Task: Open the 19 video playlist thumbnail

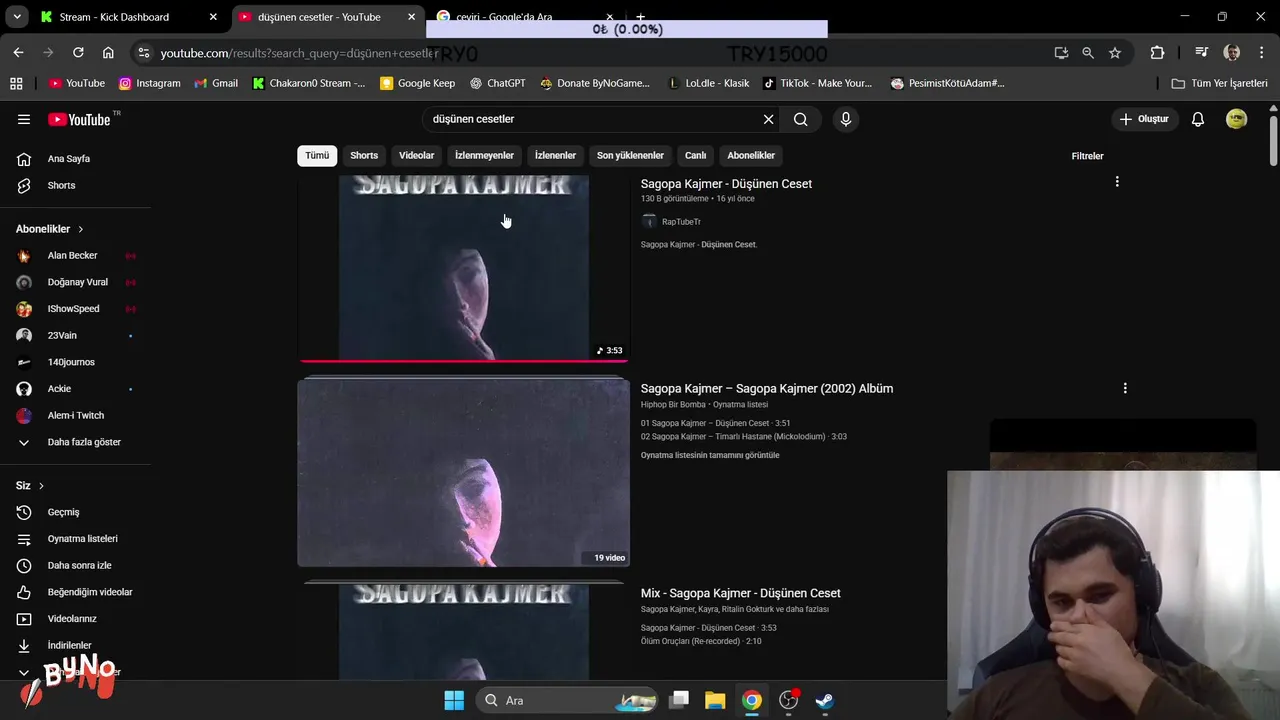Action: tap(463, 473)
